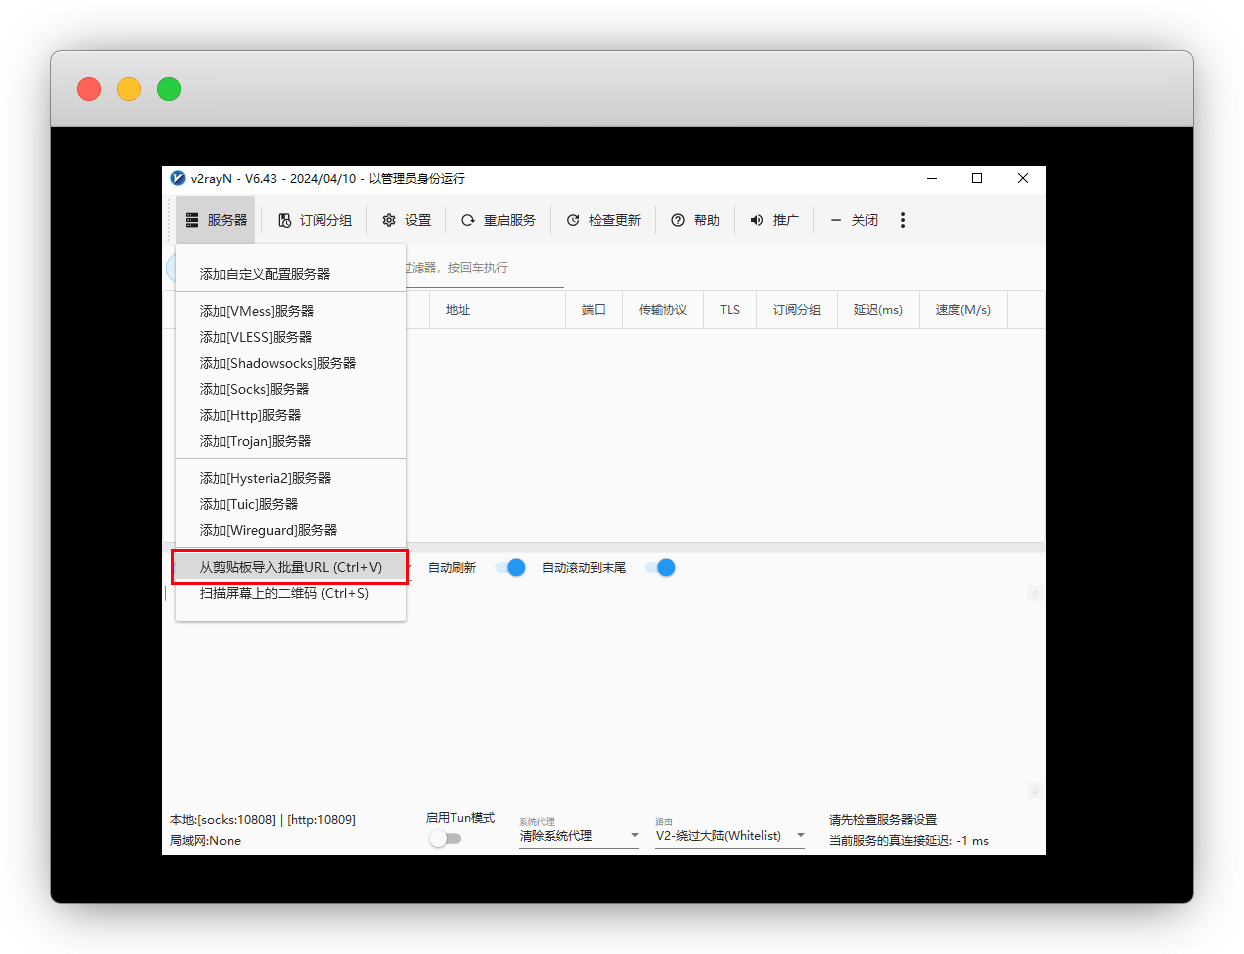The width and height of the screenshot is (1244, 954).
Task: Click the 推广 promotion speaker icon
Action: click(757, 220)
